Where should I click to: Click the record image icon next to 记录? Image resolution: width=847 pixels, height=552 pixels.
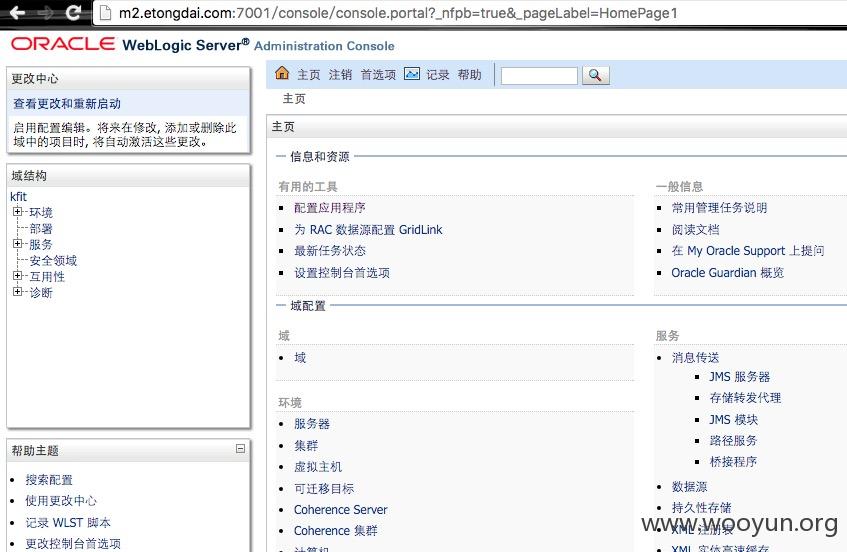(412, 74)
